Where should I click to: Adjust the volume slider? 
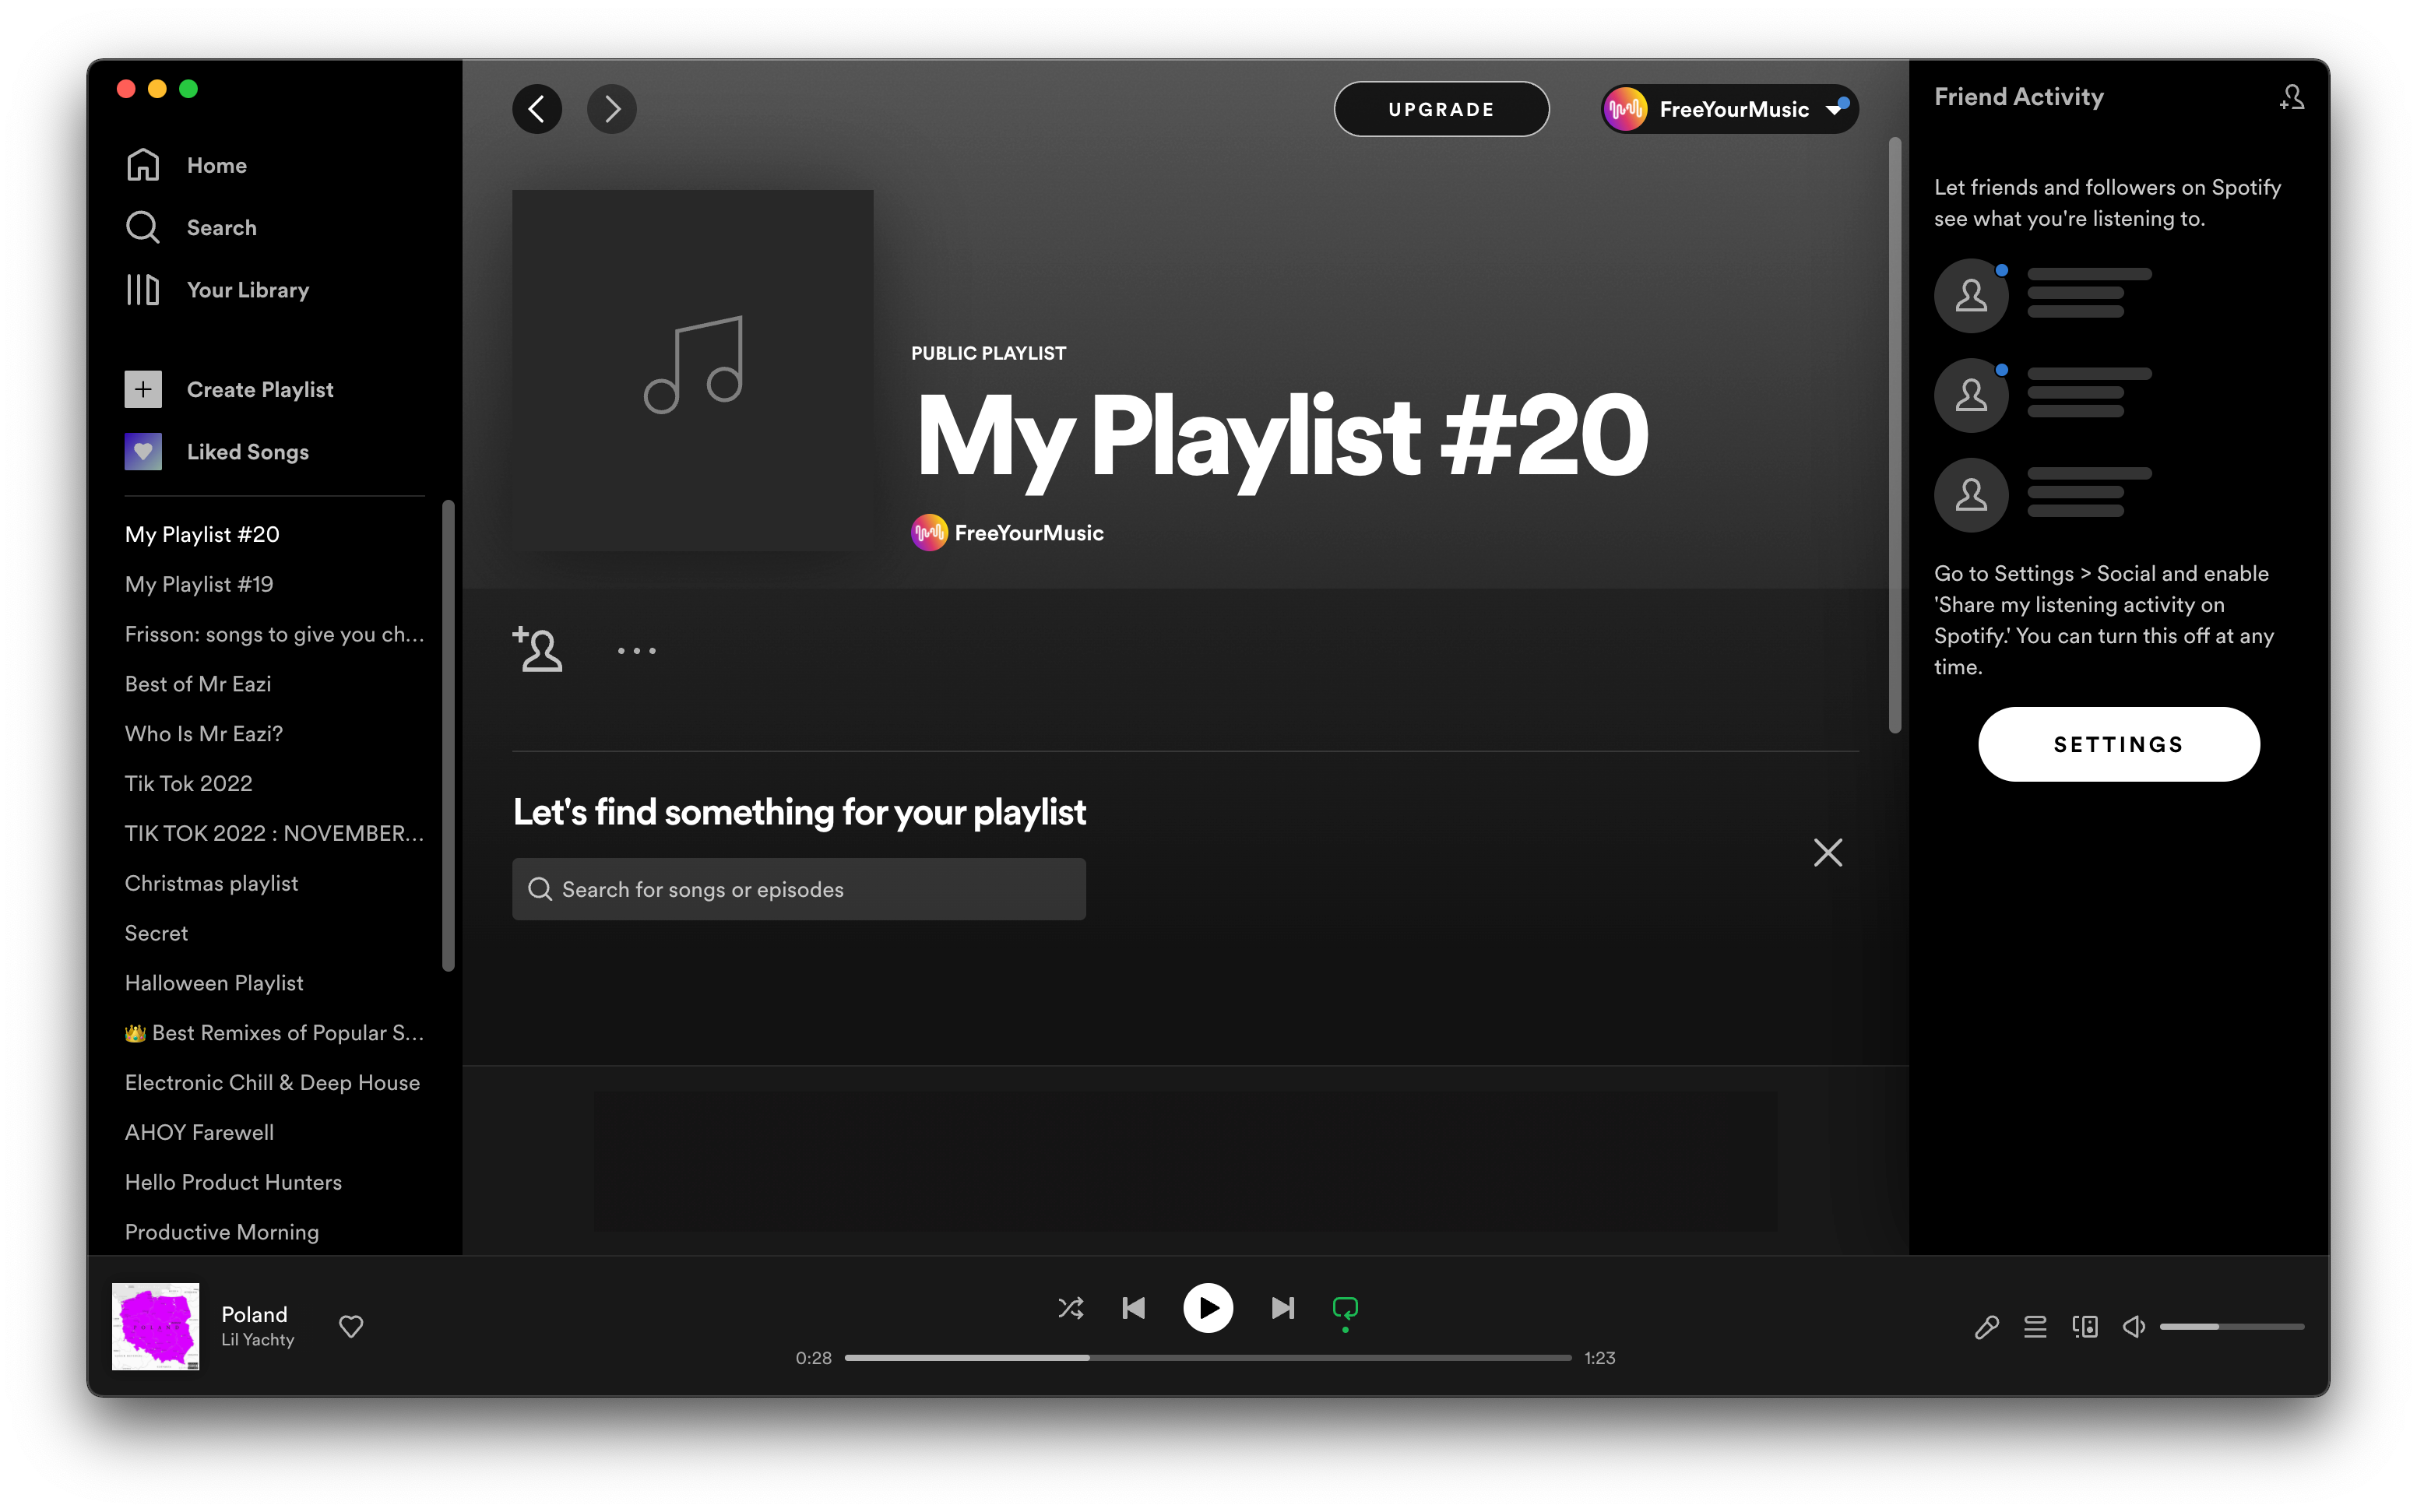[2232, 1327]
